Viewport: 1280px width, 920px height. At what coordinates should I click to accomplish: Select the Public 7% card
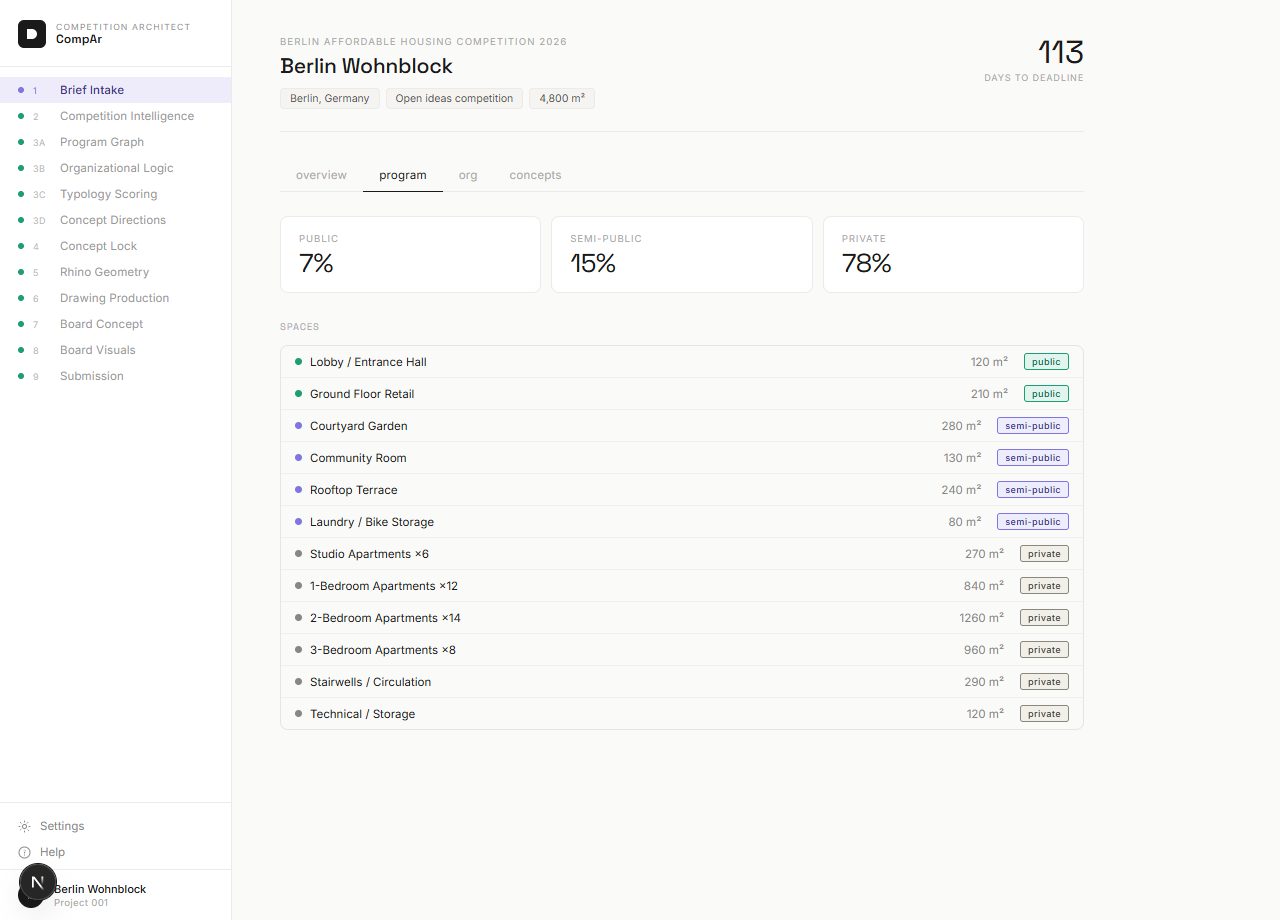pos(410,255)
